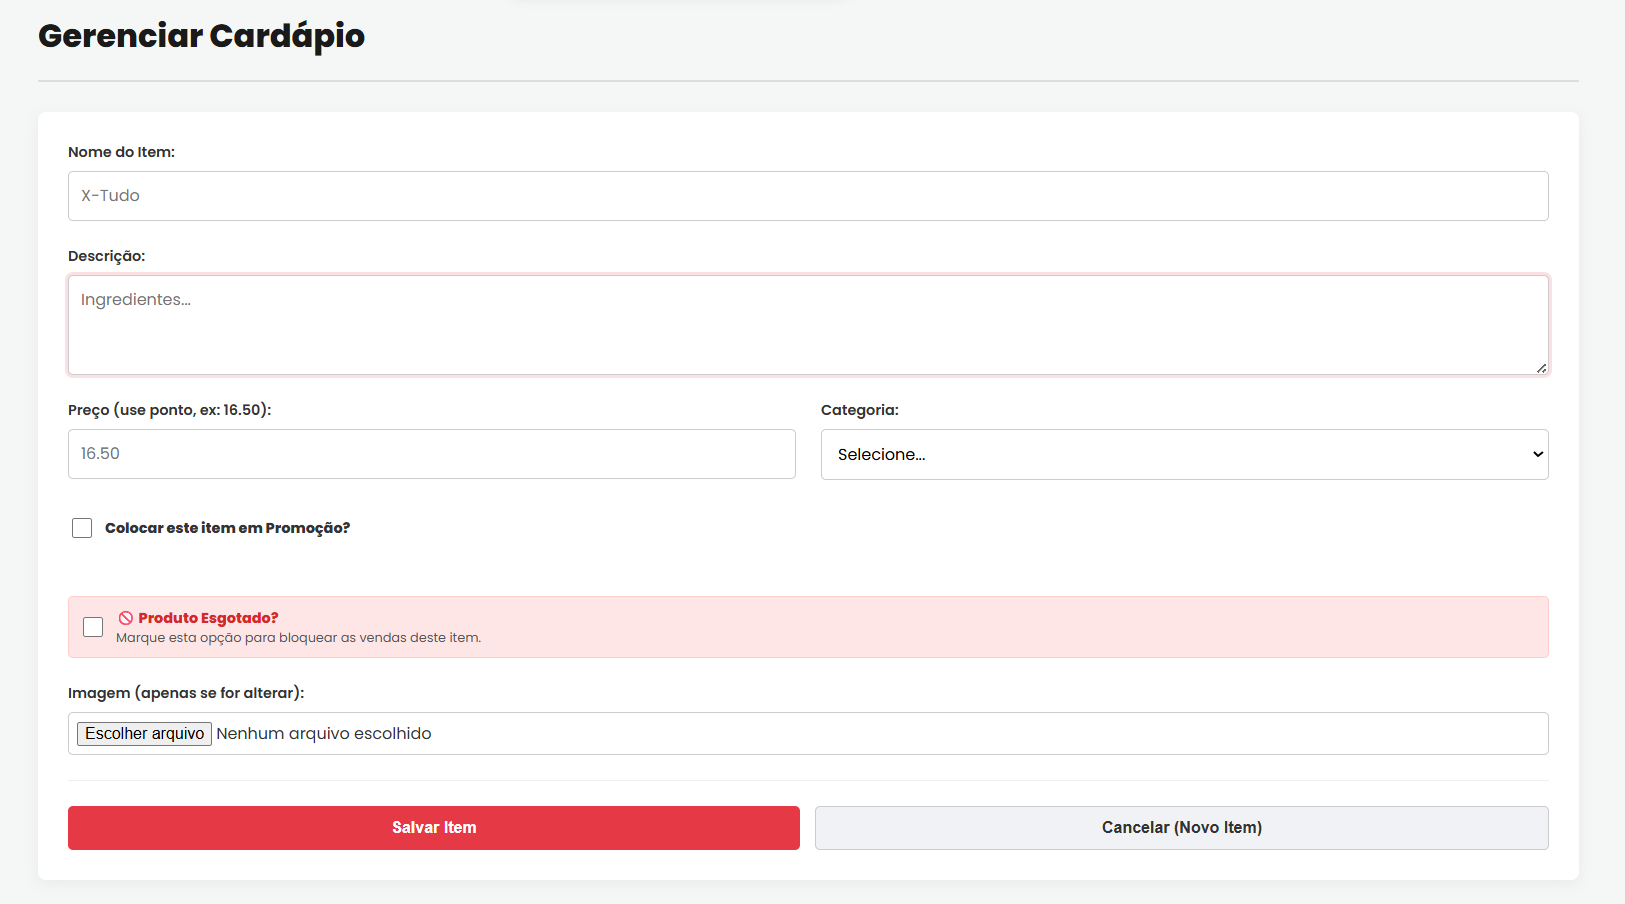Tick the Produto Esgotado checkbox

pyautogui.click(x=93, y=627)
